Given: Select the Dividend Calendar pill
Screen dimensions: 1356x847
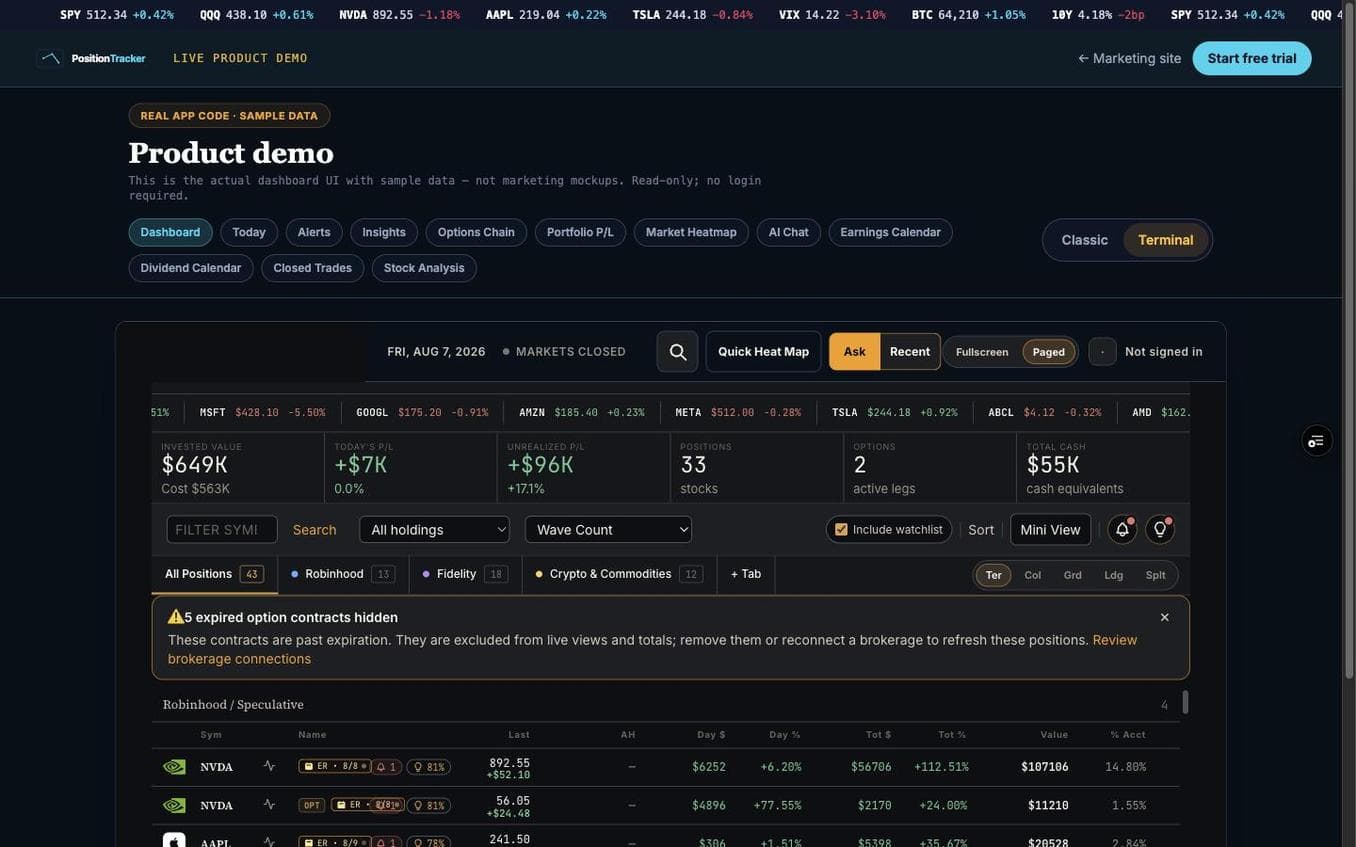Looking at the screenshot, I should click(191, 268).
